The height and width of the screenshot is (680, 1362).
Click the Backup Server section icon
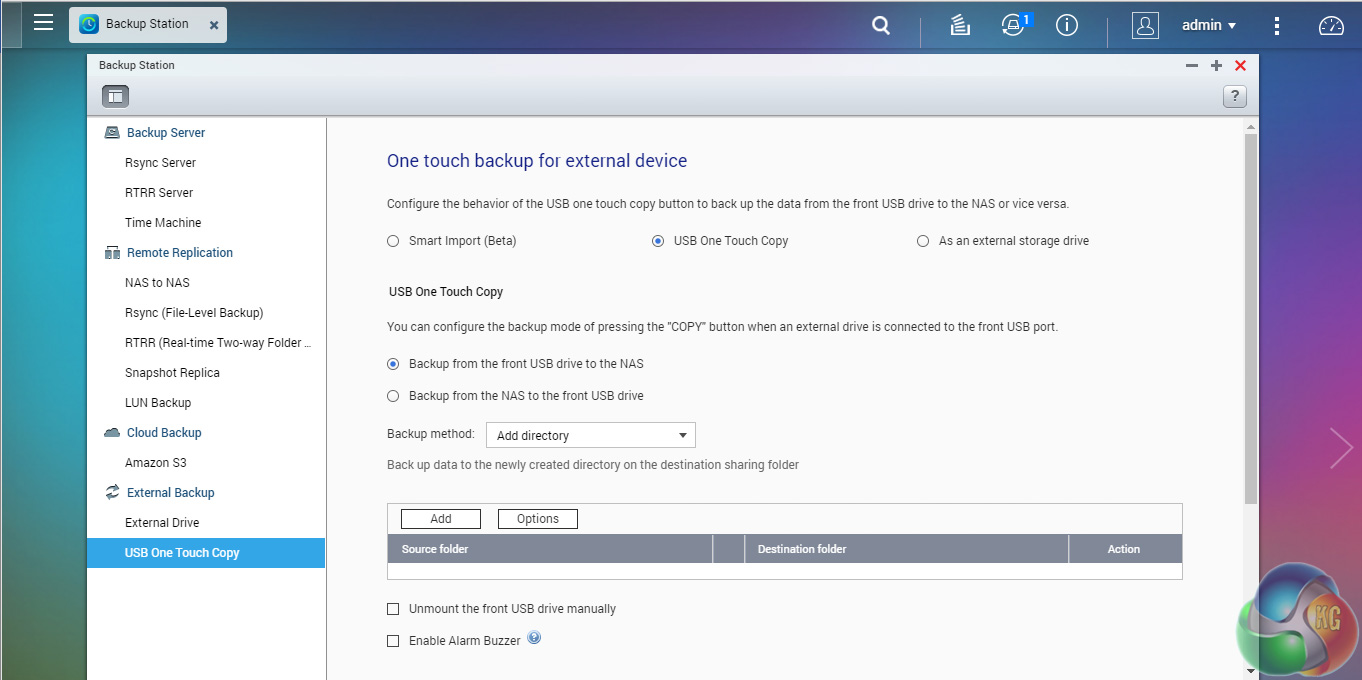click(112, 132)
